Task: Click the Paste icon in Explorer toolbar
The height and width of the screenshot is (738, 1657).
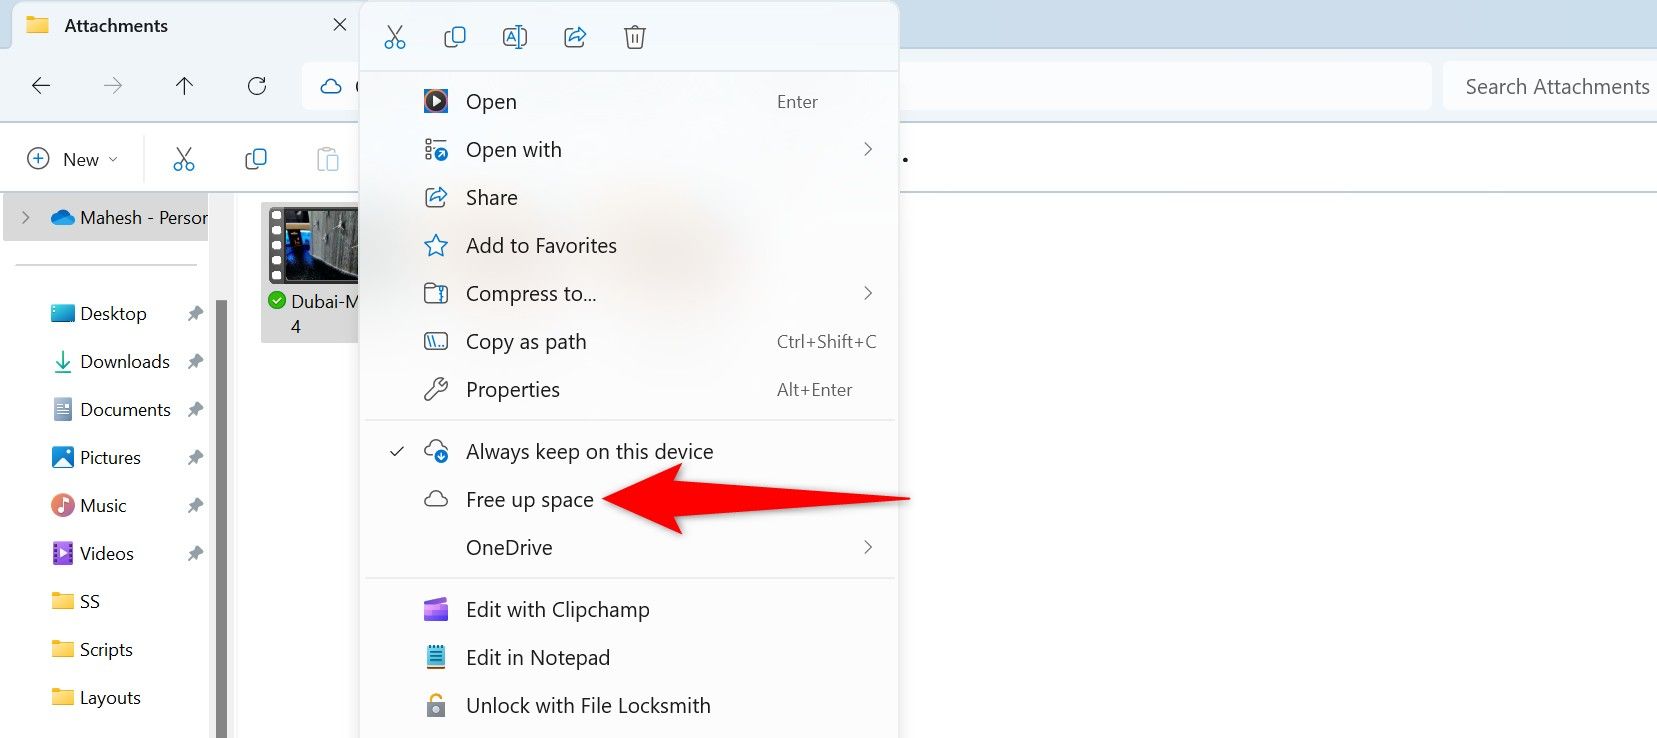Action: (328, 159)
